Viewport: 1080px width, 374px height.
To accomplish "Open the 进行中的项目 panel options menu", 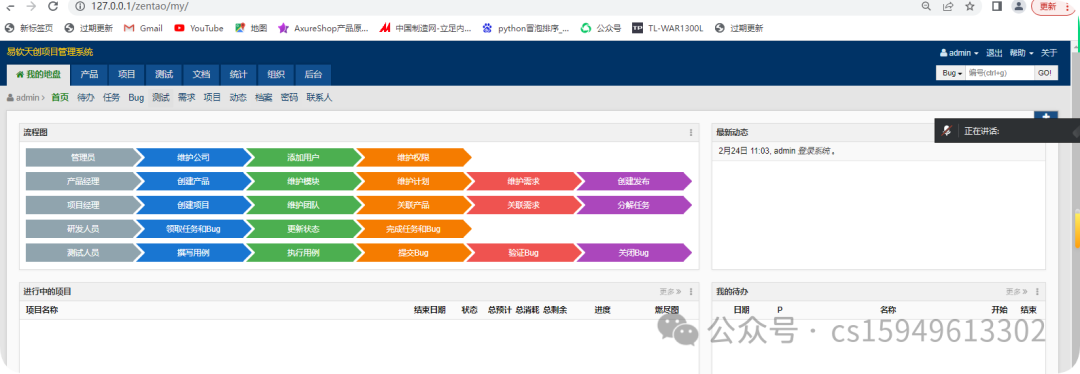I will pyautogui.click(x=691, y=291).
